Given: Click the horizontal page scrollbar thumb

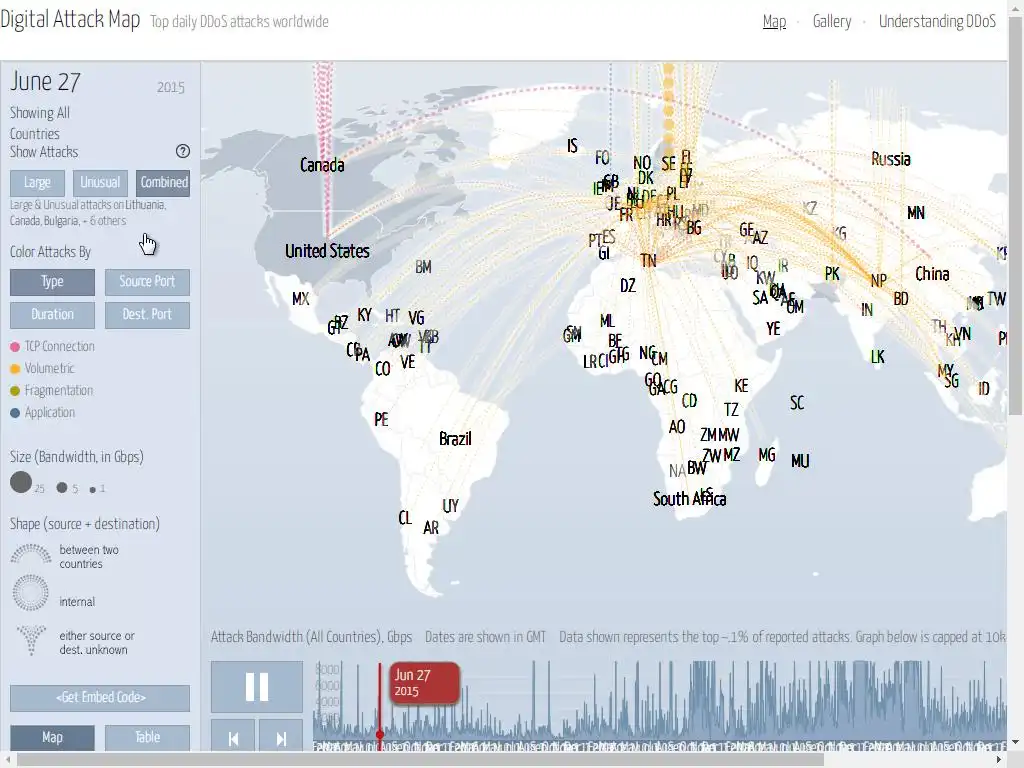Looking at the screenshot, I should (420, 761).
